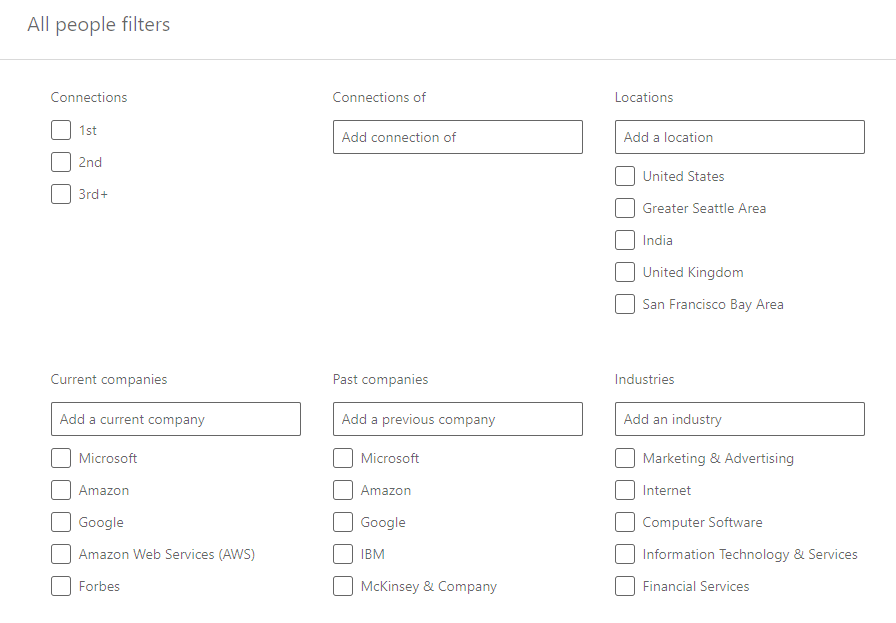The height and width of the screenshot is (623, 896).
Task: Click the Add an industry input box
Action: (x=739, y=419)
